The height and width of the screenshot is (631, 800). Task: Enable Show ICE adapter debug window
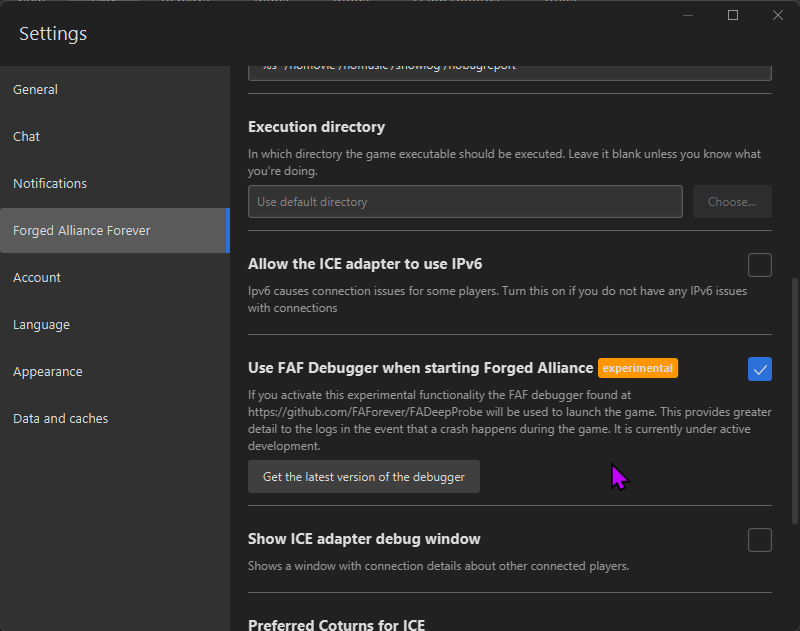[x=760, y=540]
